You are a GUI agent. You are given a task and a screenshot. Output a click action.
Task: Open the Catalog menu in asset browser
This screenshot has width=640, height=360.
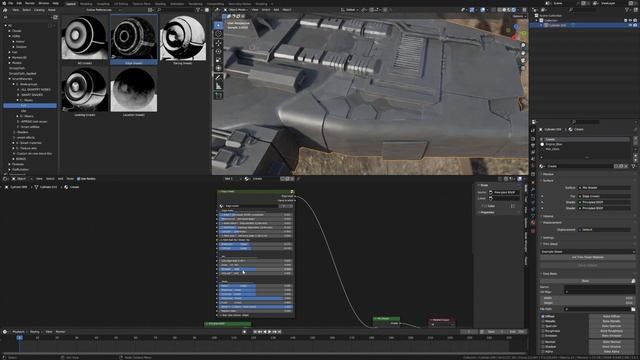click(x=39, y=10)
